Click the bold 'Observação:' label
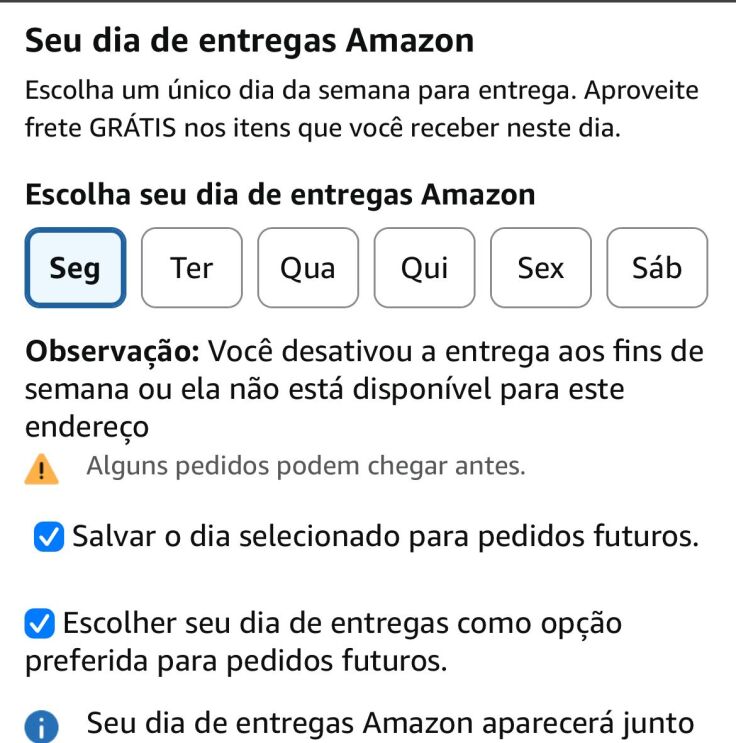Image resolution: width=736 pixels, height=743 pixels. [116, 353]
